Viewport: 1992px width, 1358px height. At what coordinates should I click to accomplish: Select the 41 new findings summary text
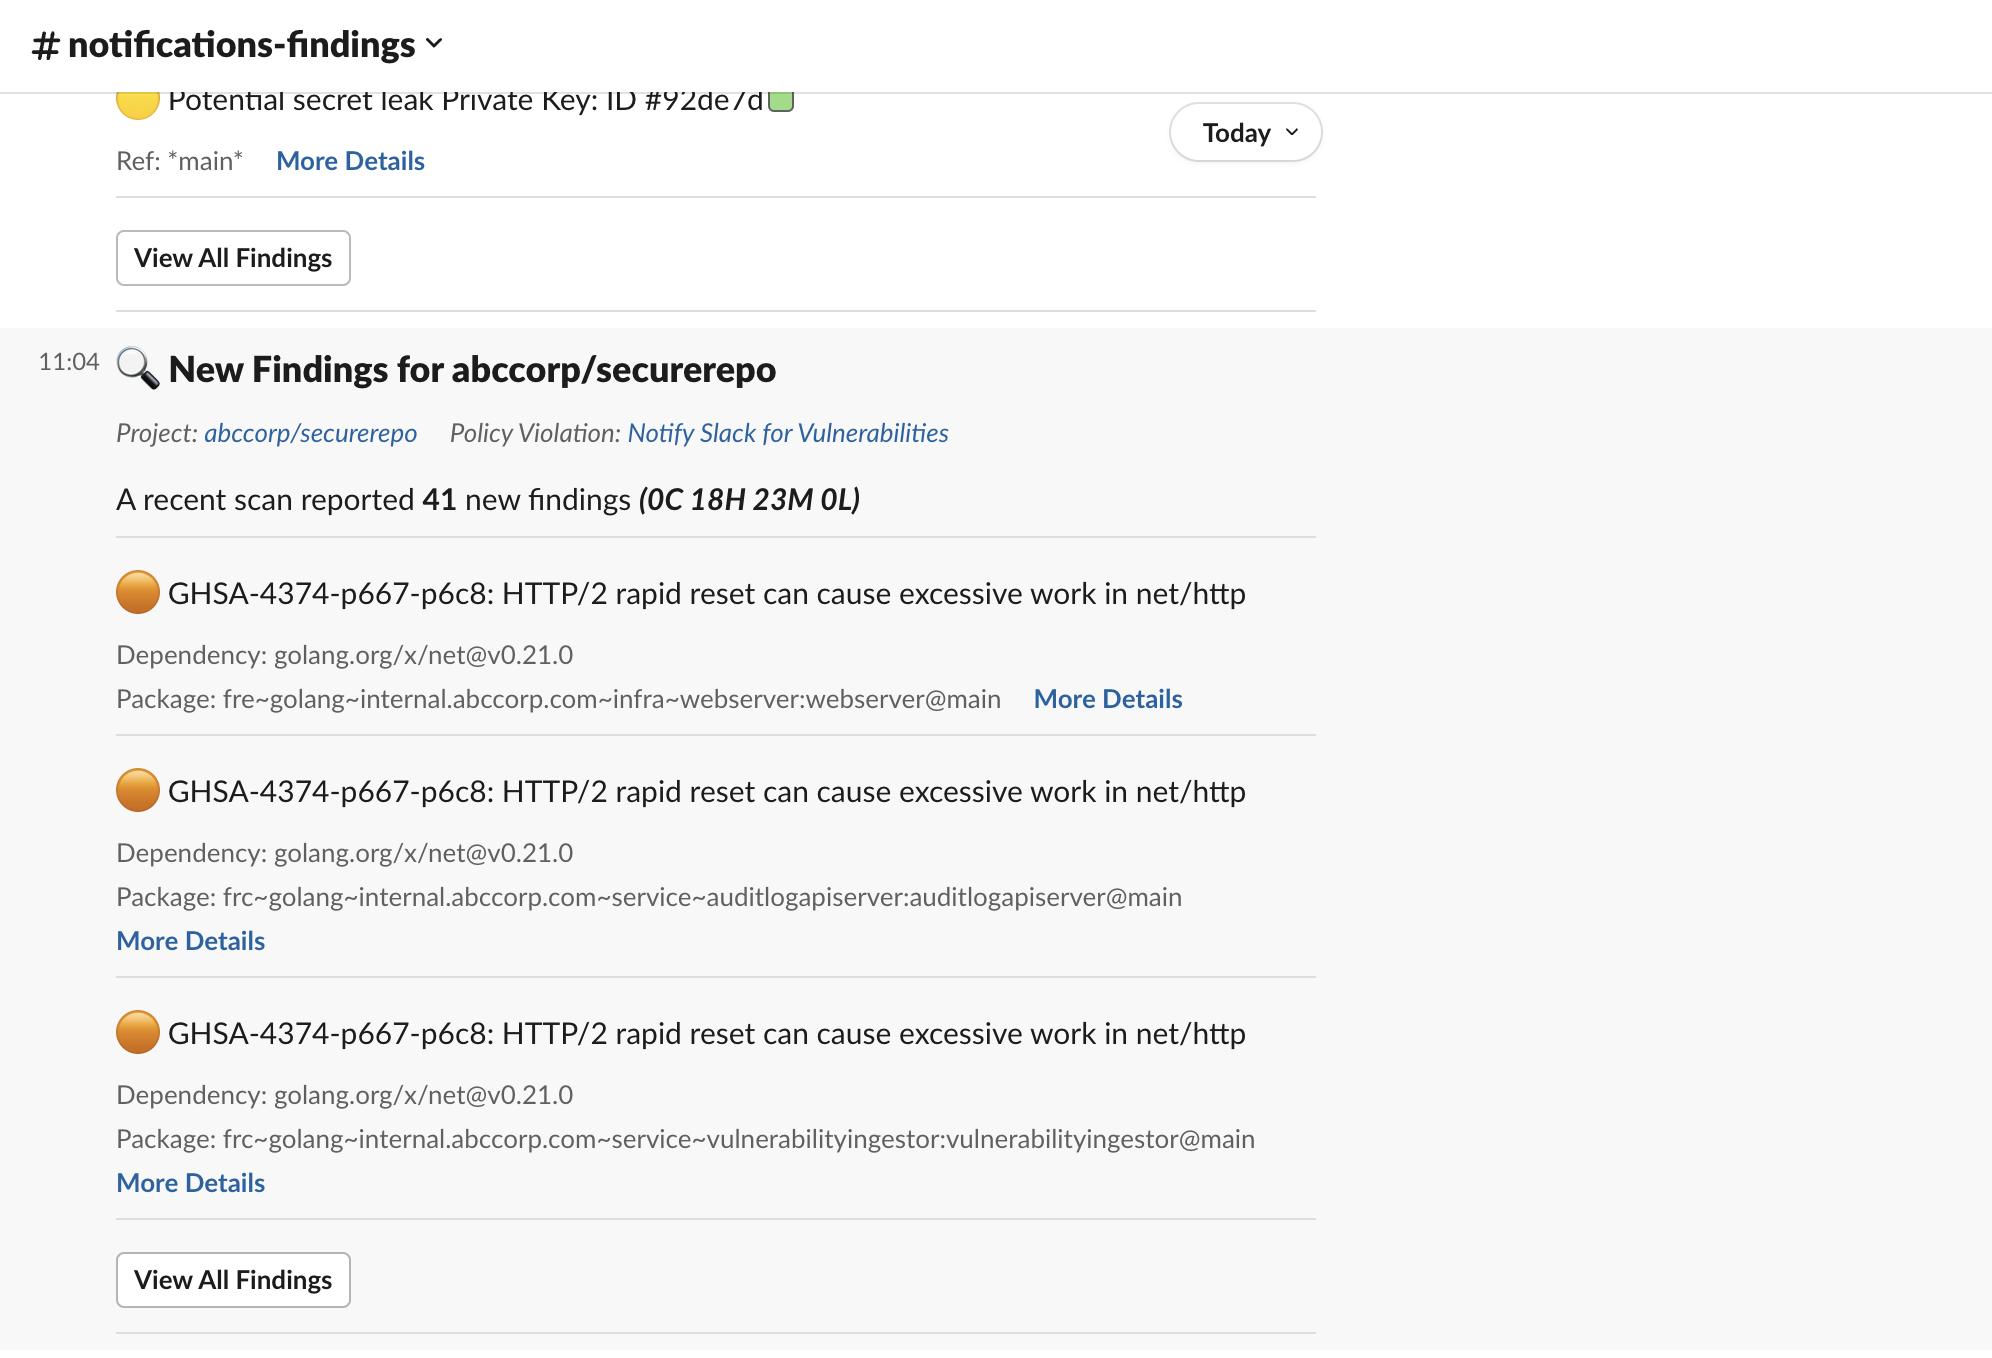[487, 498]
